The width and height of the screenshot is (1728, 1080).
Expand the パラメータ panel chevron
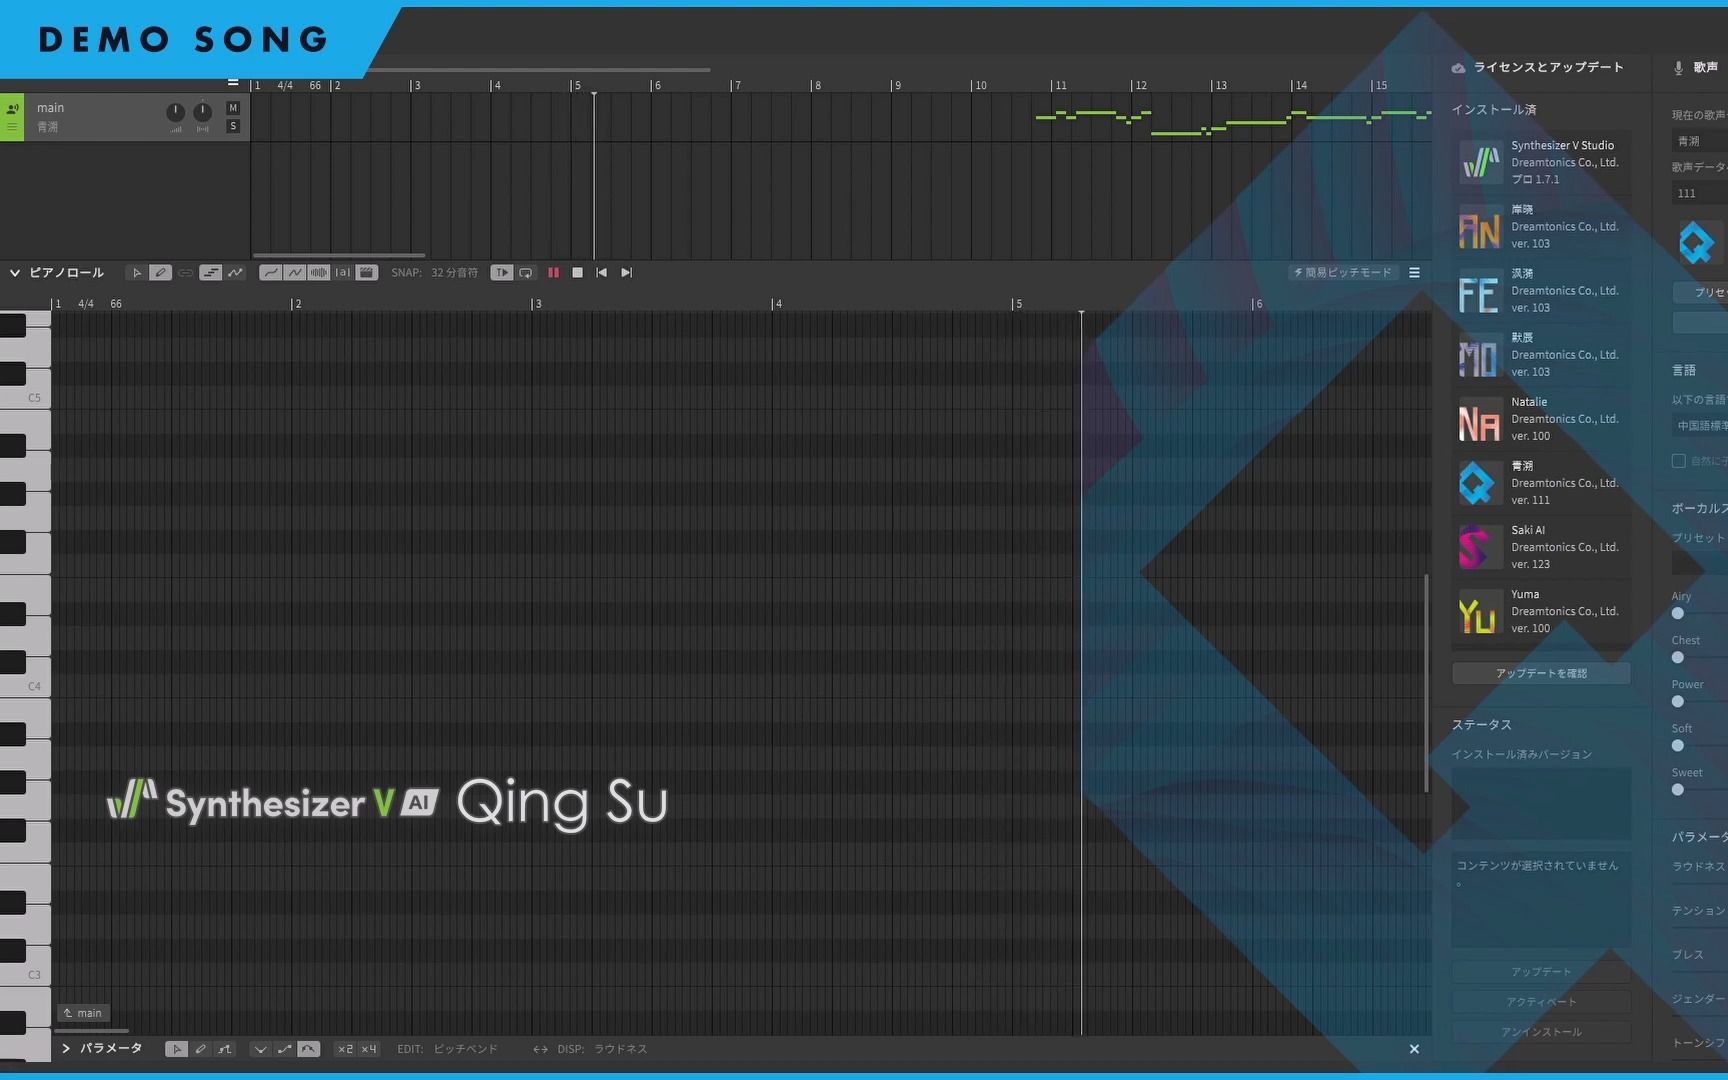click(66, 1049)
